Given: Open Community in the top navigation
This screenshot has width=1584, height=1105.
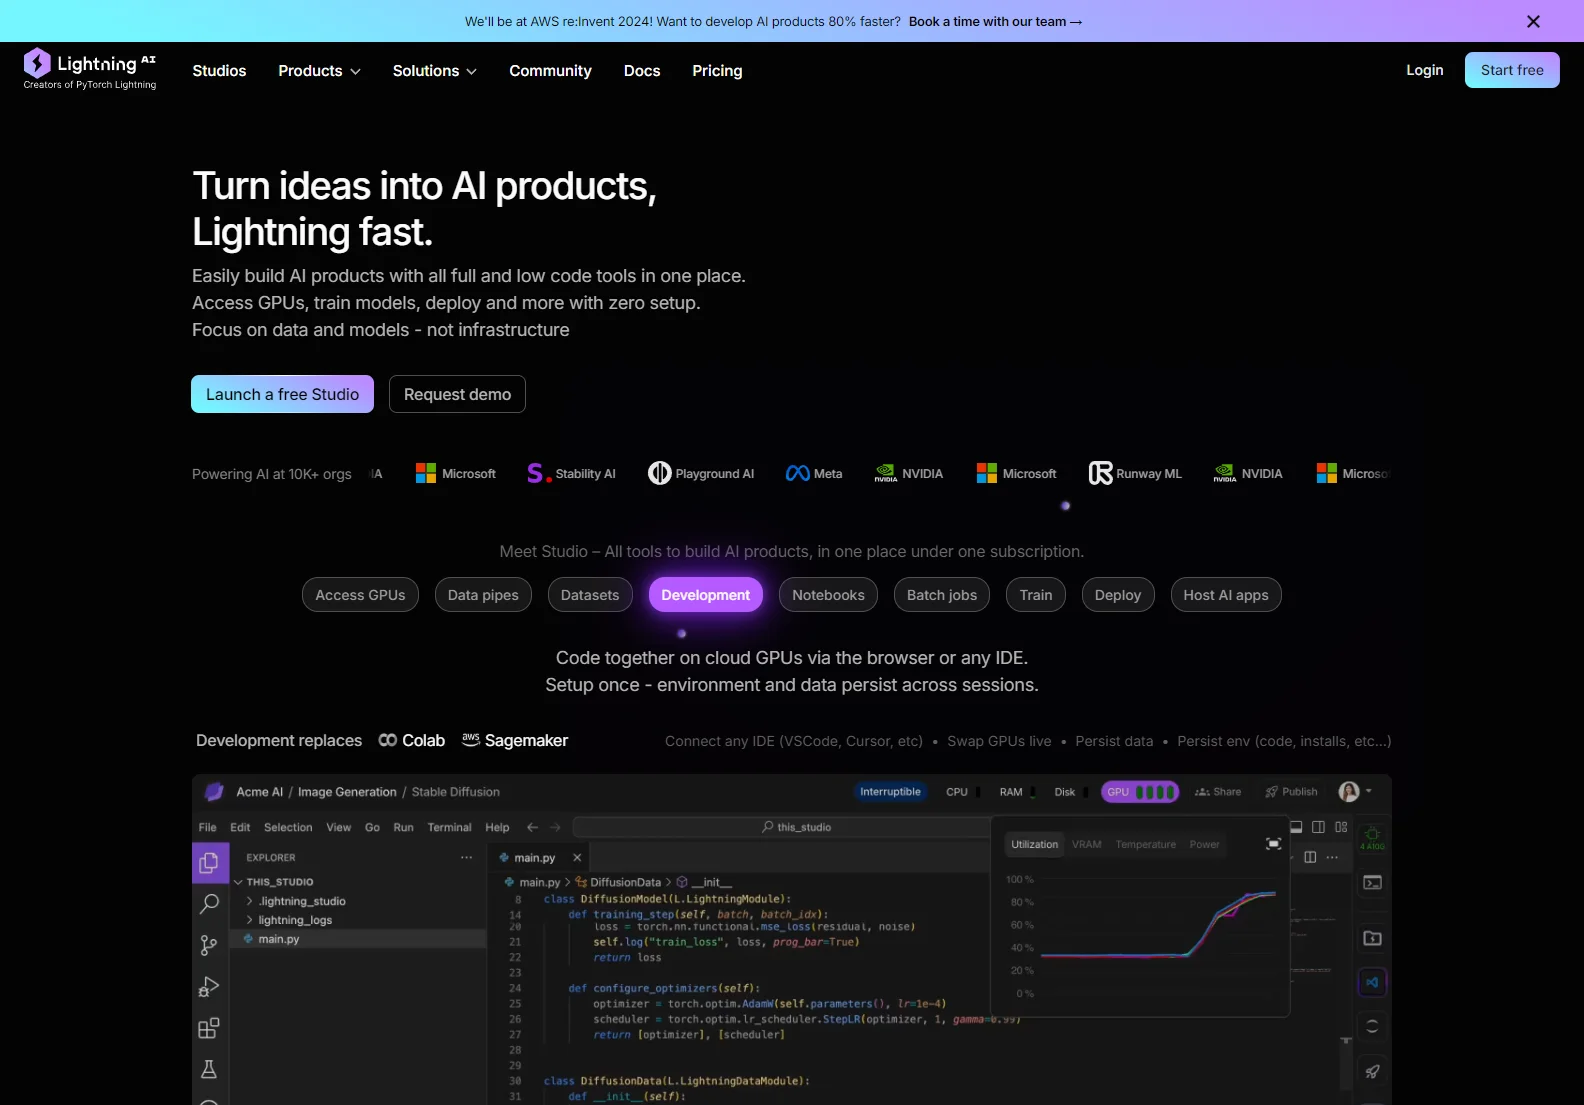Looking at the screenshot, I should click(x=550, y=71).
